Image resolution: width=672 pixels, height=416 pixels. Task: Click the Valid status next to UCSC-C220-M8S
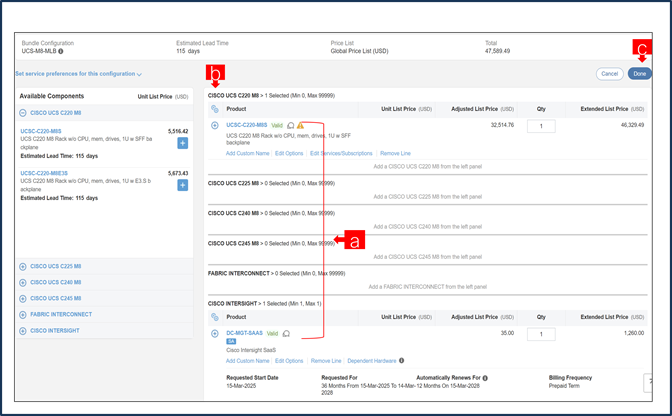point(277,126)
